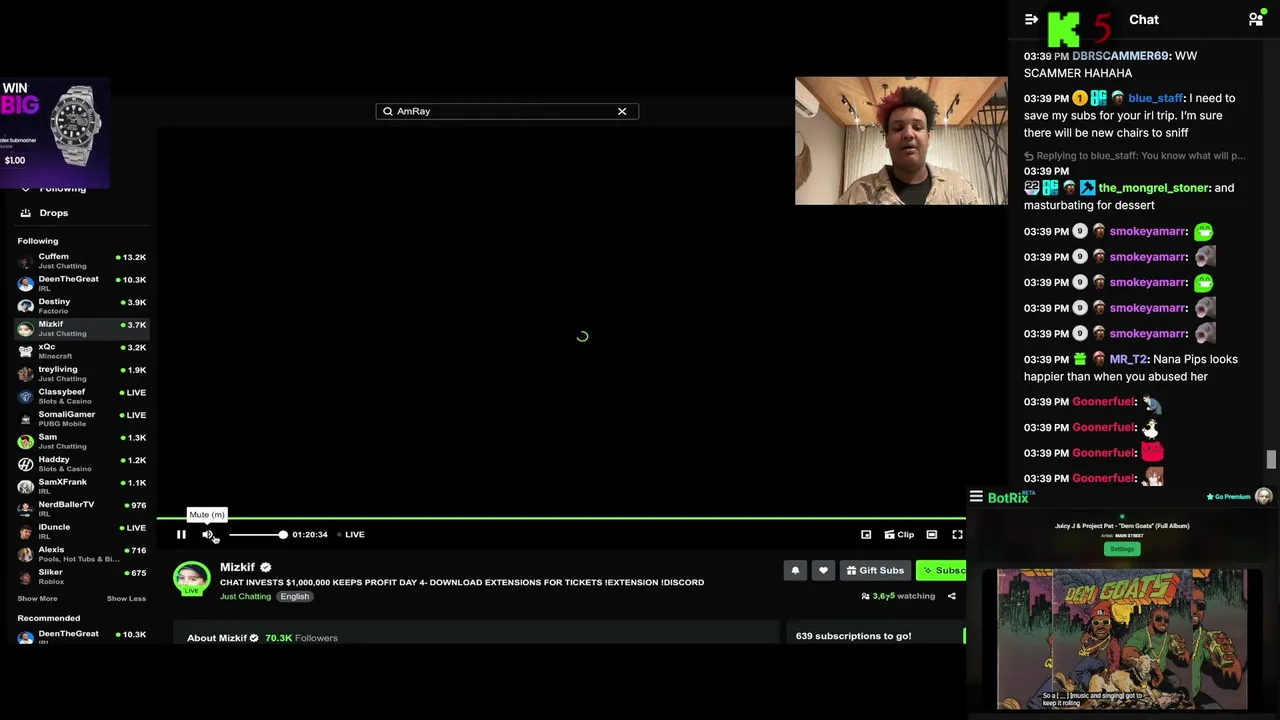
Task: Open NerdBallerTV's channel
Action: coord(82,508)
